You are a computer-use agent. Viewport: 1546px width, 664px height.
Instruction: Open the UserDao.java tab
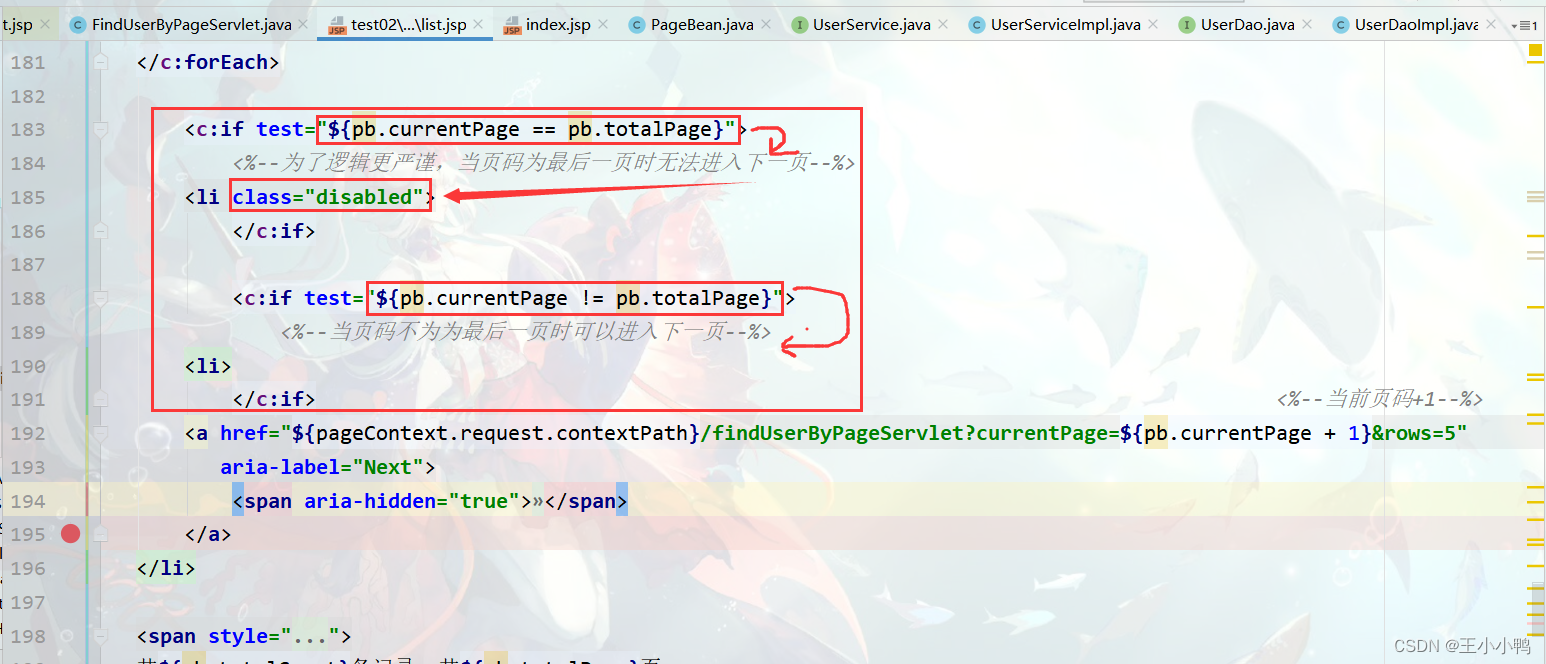coord(1247,25)
